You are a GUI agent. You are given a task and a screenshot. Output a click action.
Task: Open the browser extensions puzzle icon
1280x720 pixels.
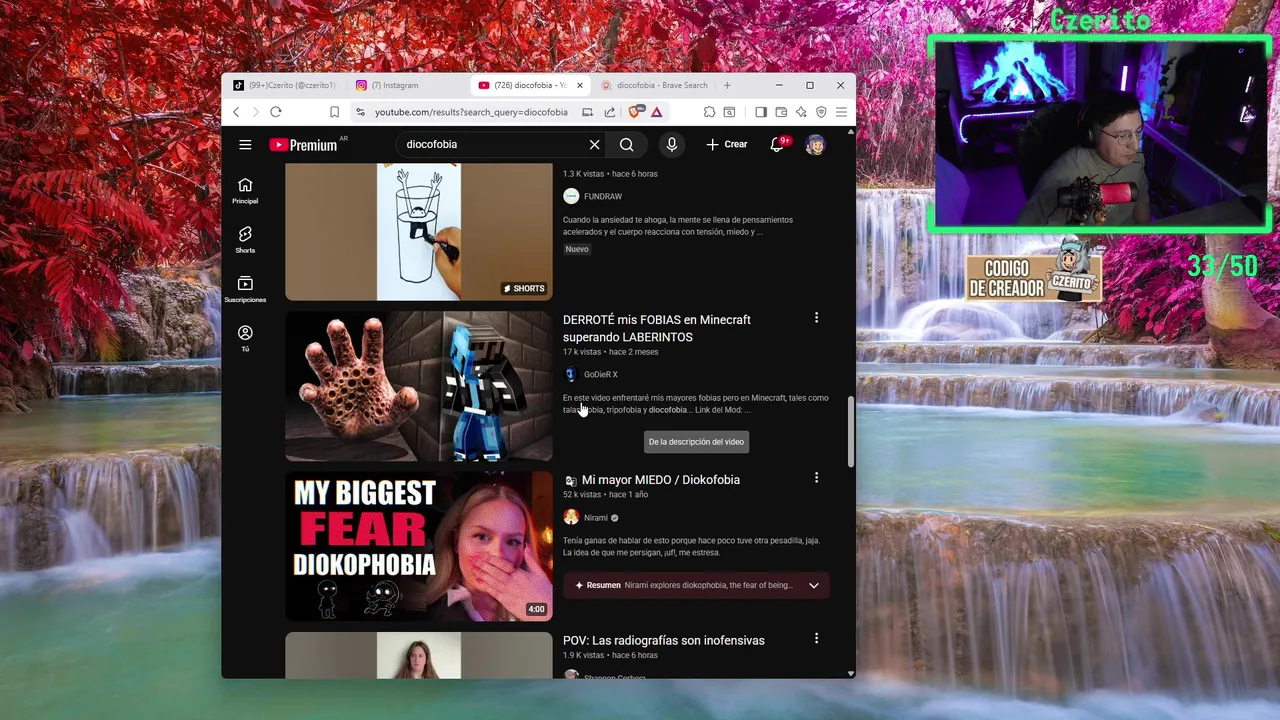pyautogui.click(x=709, y=112)
